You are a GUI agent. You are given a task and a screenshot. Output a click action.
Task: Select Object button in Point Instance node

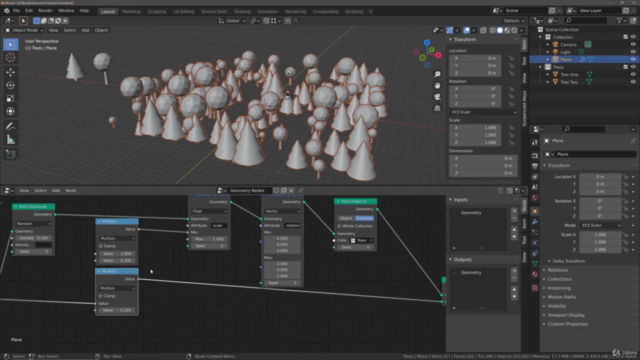346,218
